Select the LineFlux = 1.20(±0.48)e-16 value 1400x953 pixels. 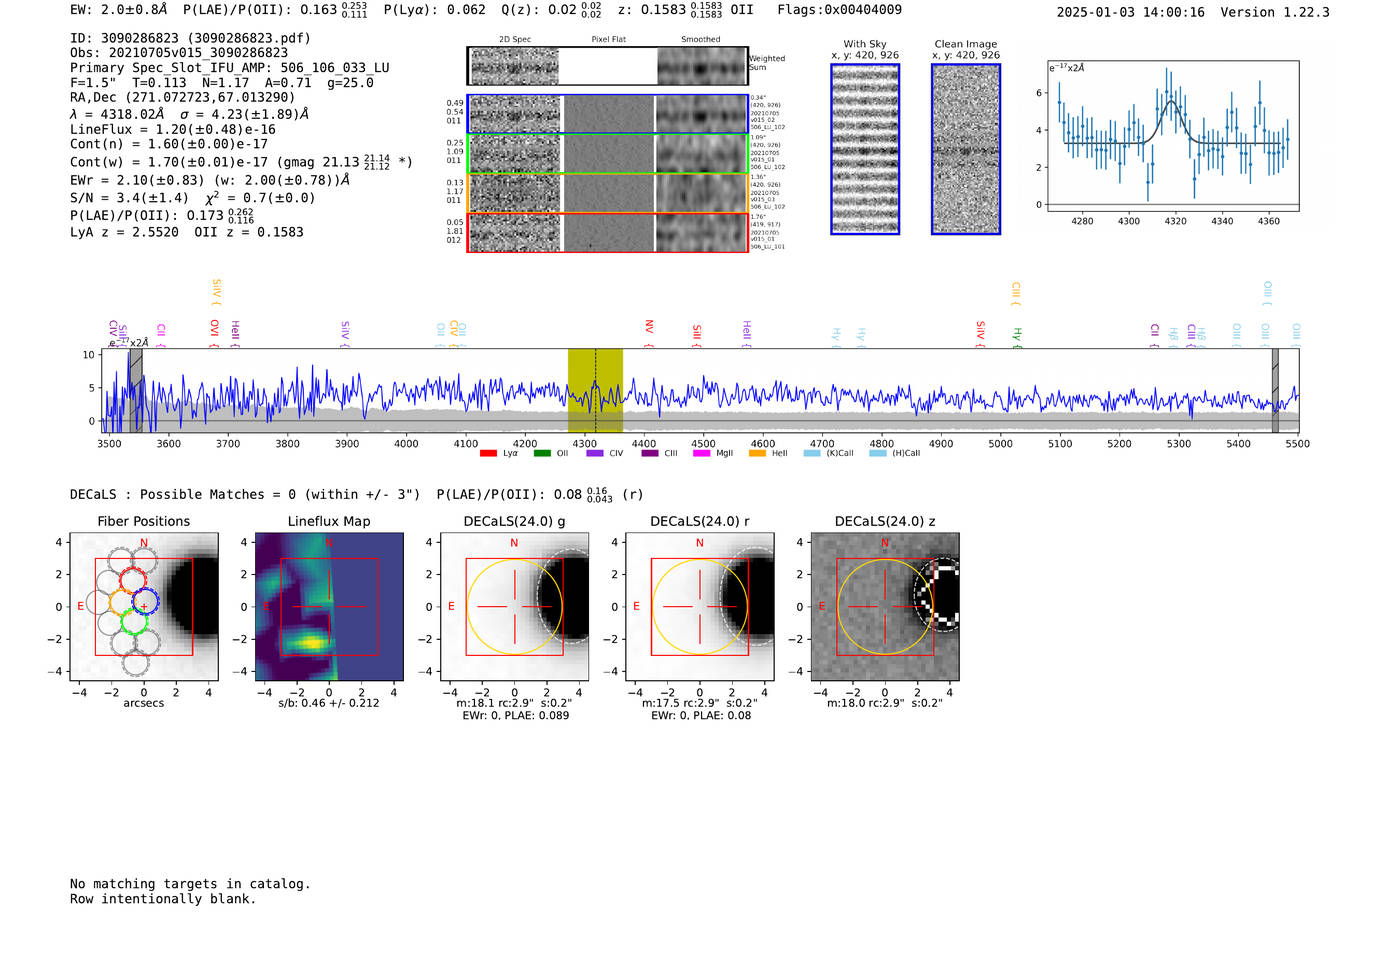click(173, 129)
